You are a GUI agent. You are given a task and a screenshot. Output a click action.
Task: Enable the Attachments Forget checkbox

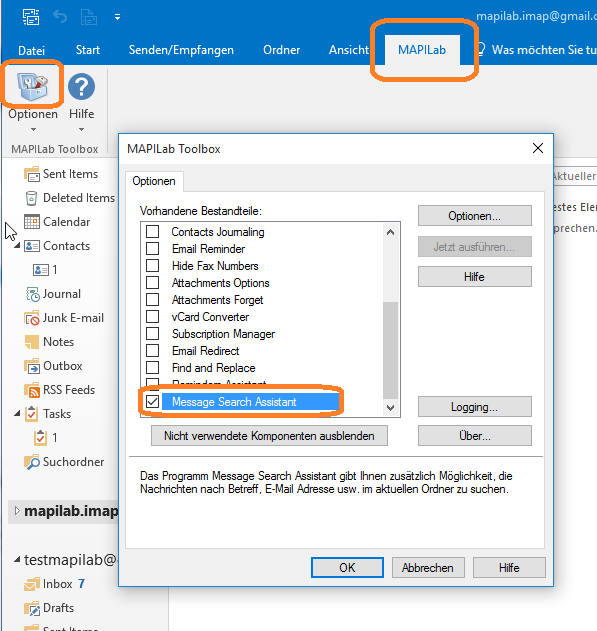(x=152, y=300)
